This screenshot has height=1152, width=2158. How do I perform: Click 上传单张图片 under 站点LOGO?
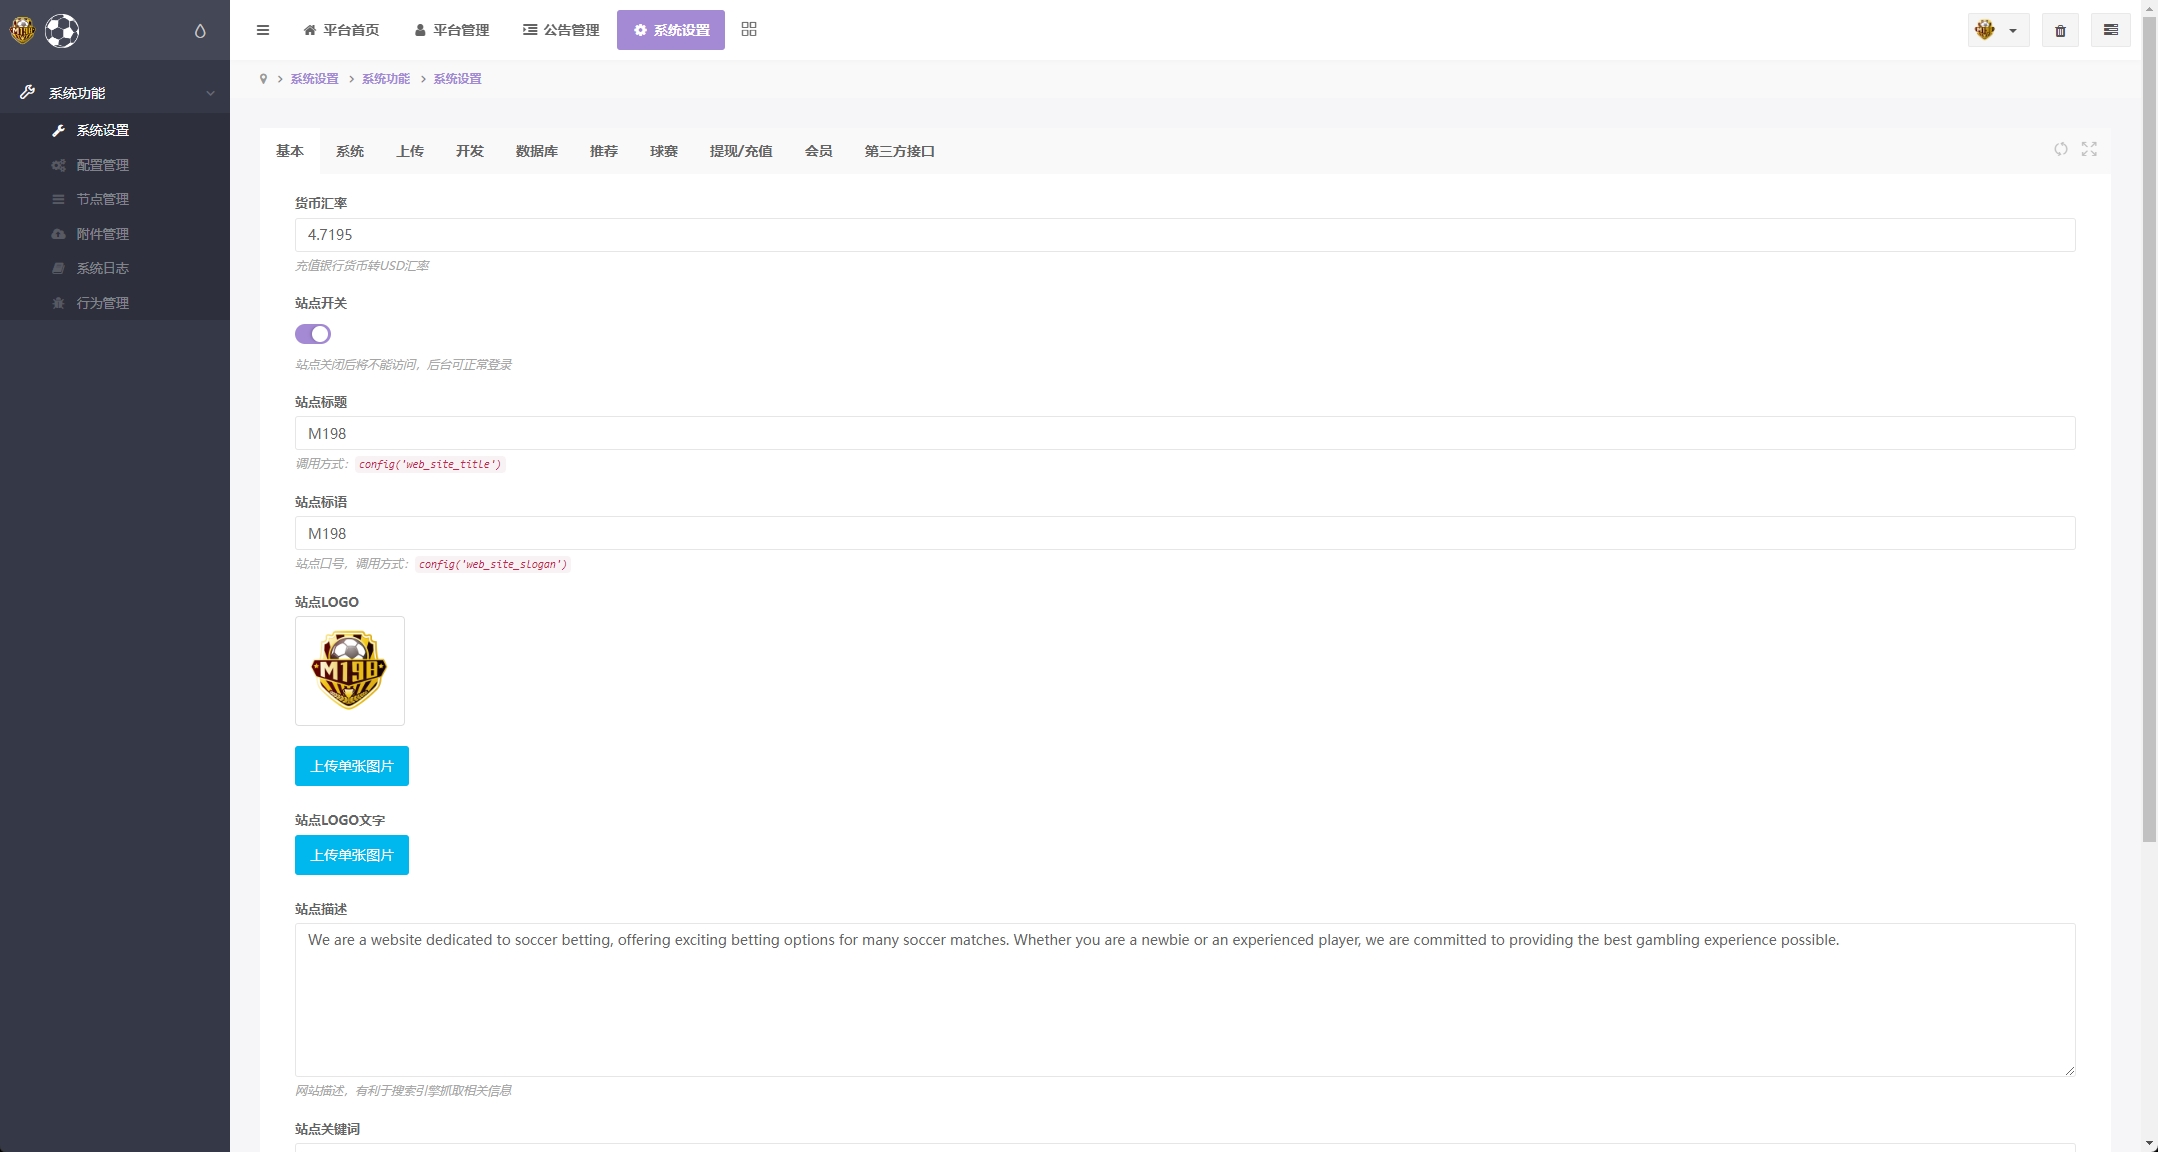point(351,766)
